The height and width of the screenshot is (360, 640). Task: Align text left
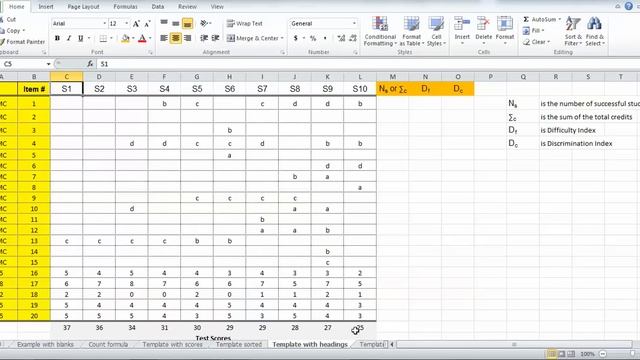click(164, 38)
